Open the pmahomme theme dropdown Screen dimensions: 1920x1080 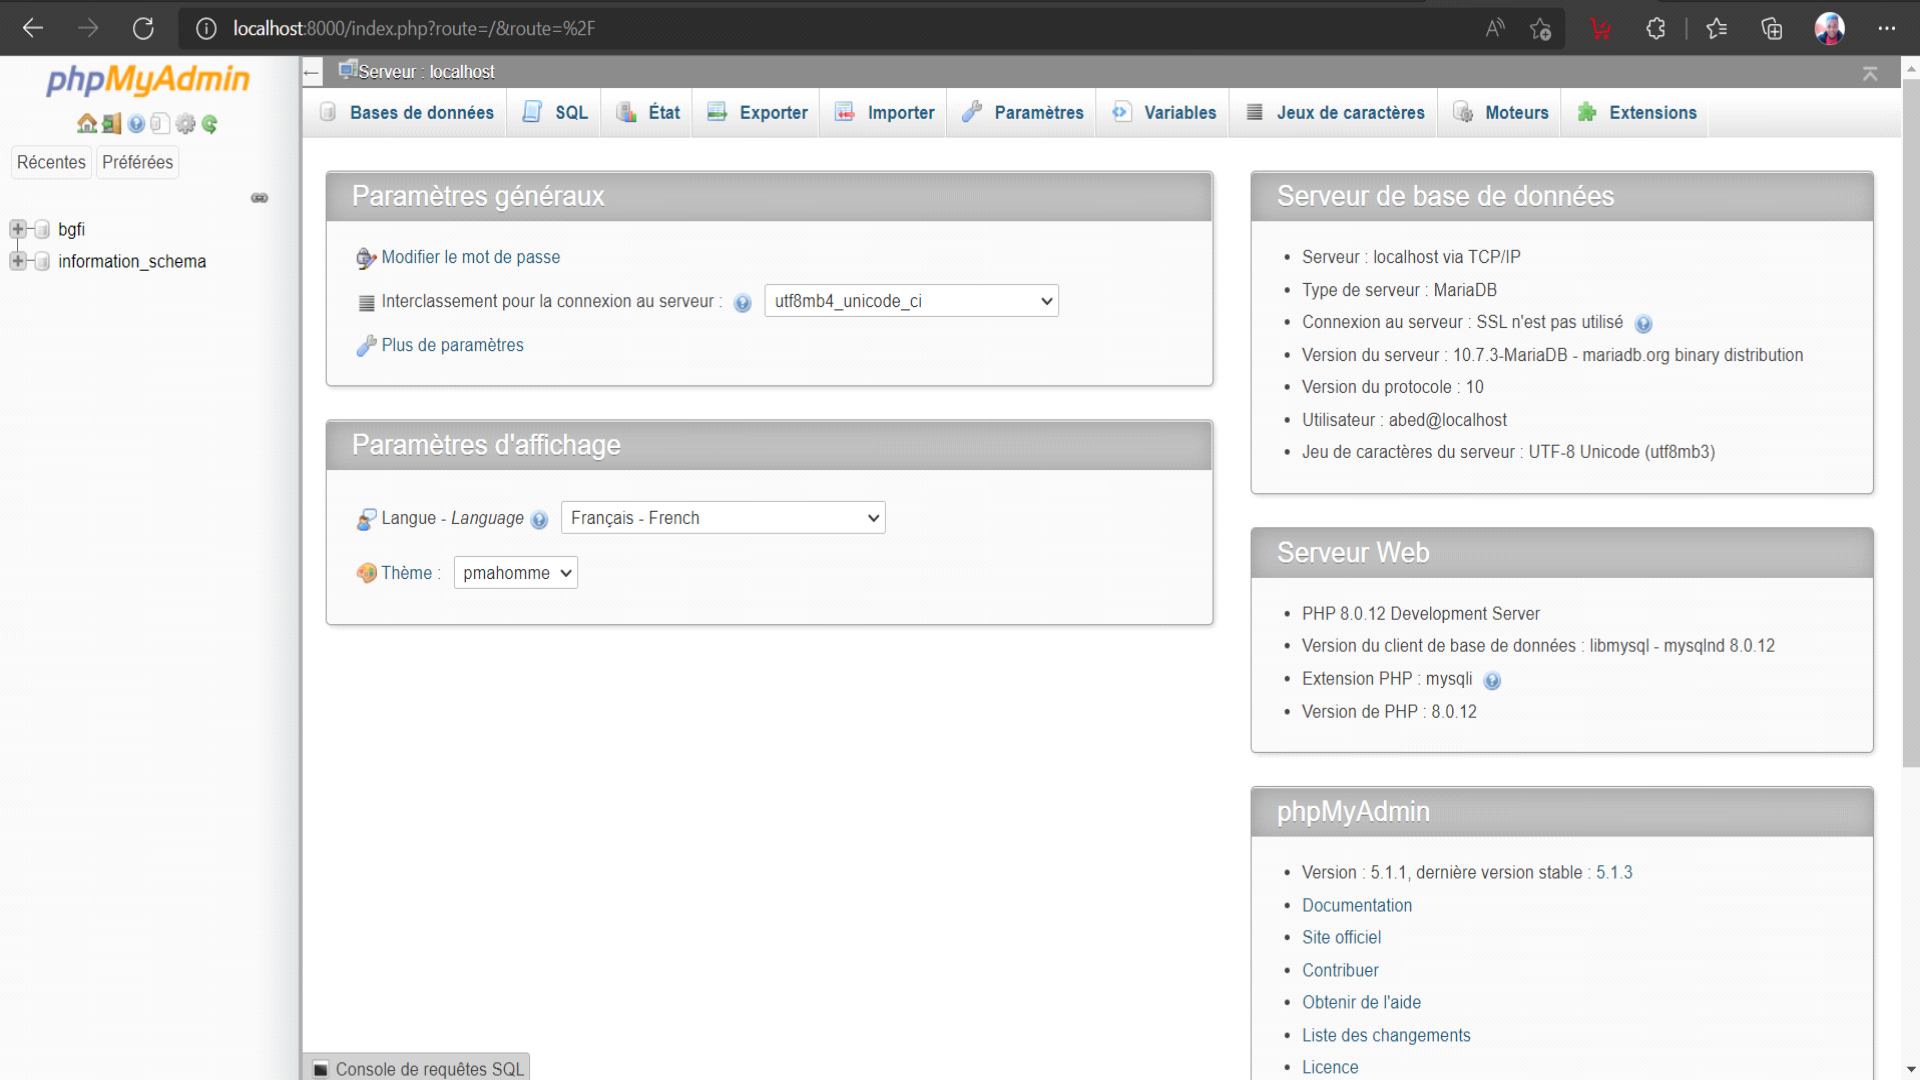click(515, 573)
